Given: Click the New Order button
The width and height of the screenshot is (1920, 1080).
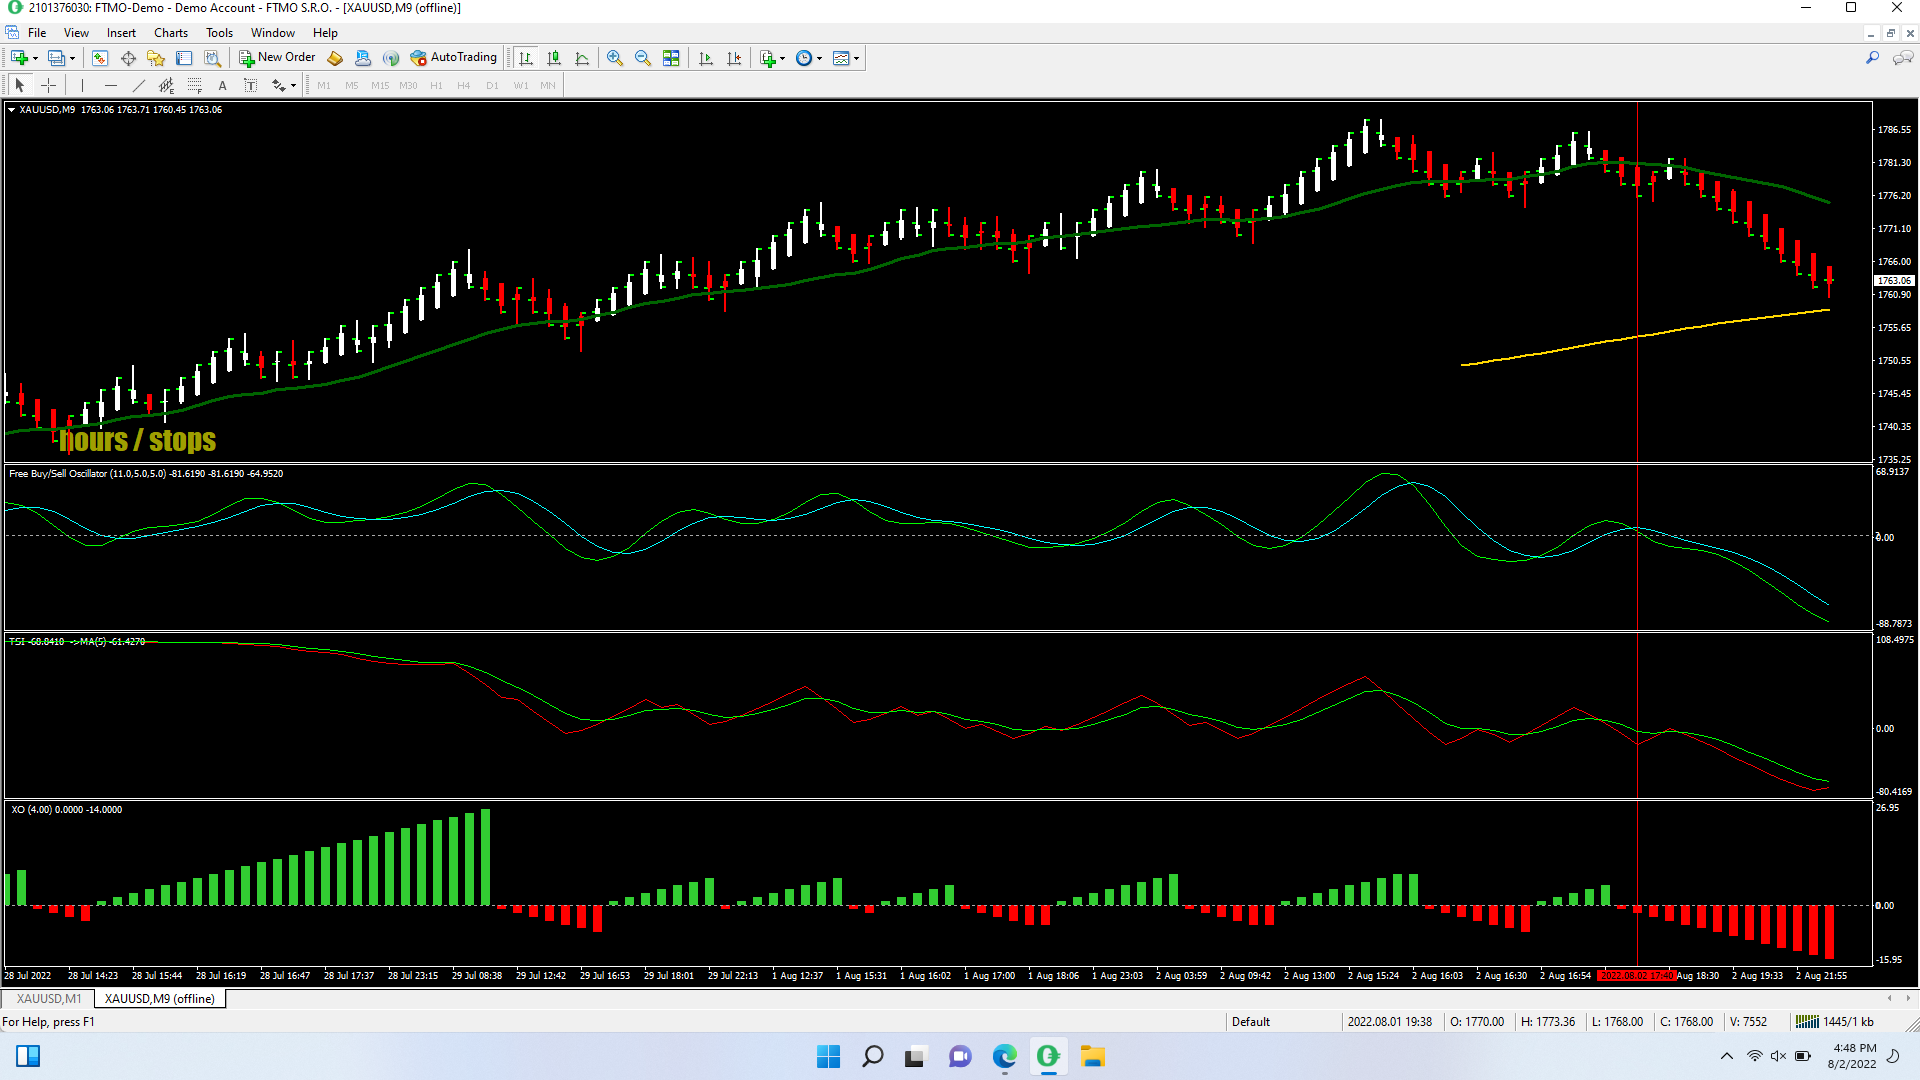Looking at the screenshot, I should [x=277, y=58].
